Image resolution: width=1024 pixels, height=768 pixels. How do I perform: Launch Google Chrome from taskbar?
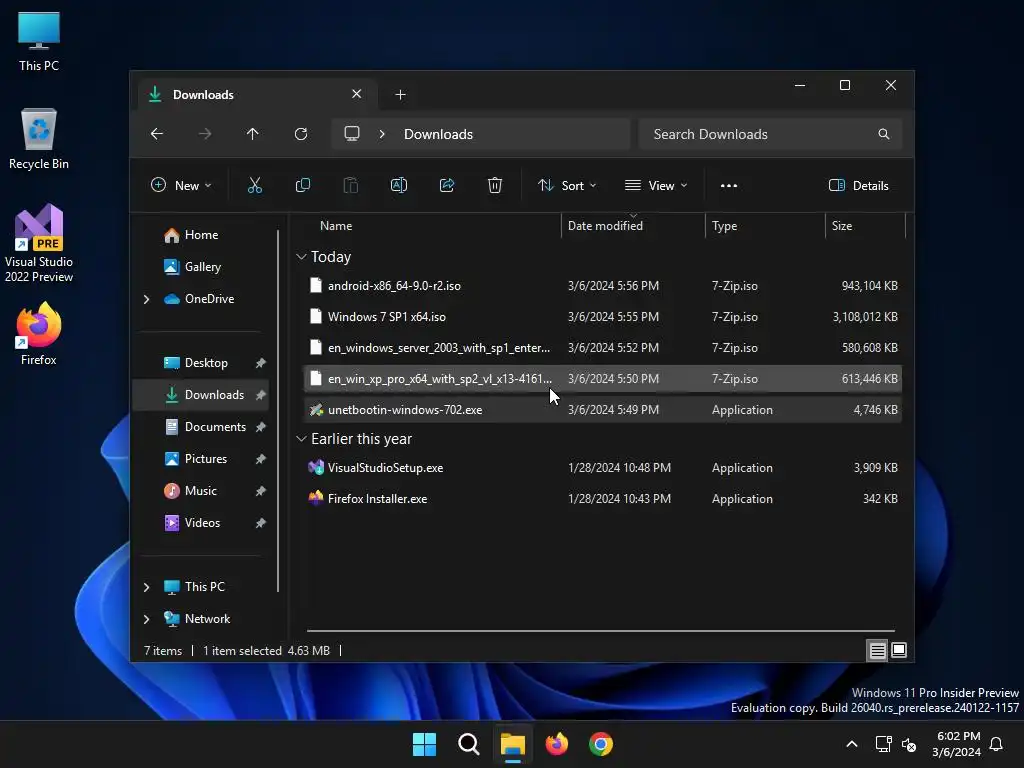pos(601,744)
